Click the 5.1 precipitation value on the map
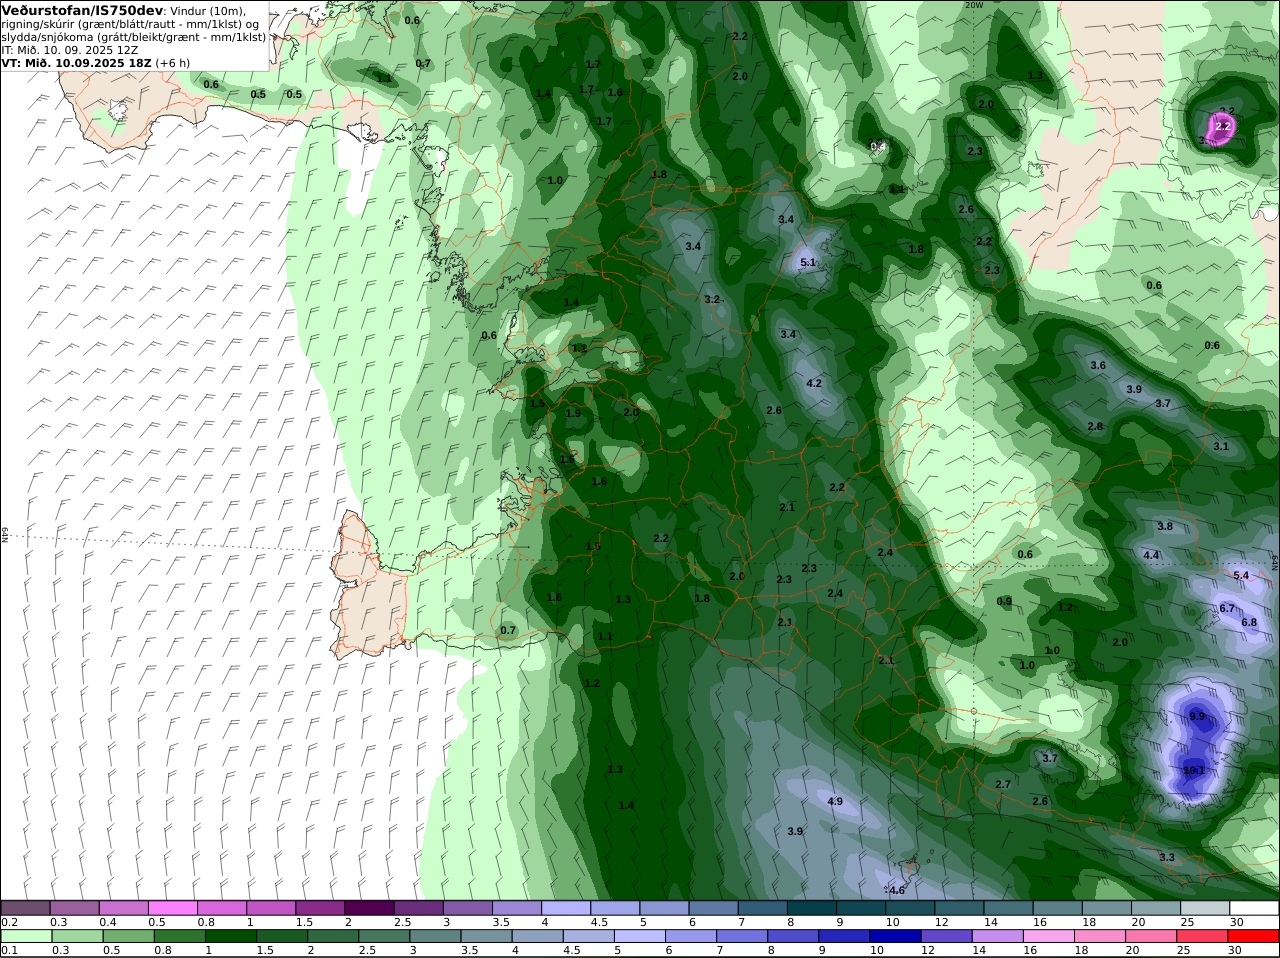Viewport: 1280px width, 958px height. [x=809, y=263]
